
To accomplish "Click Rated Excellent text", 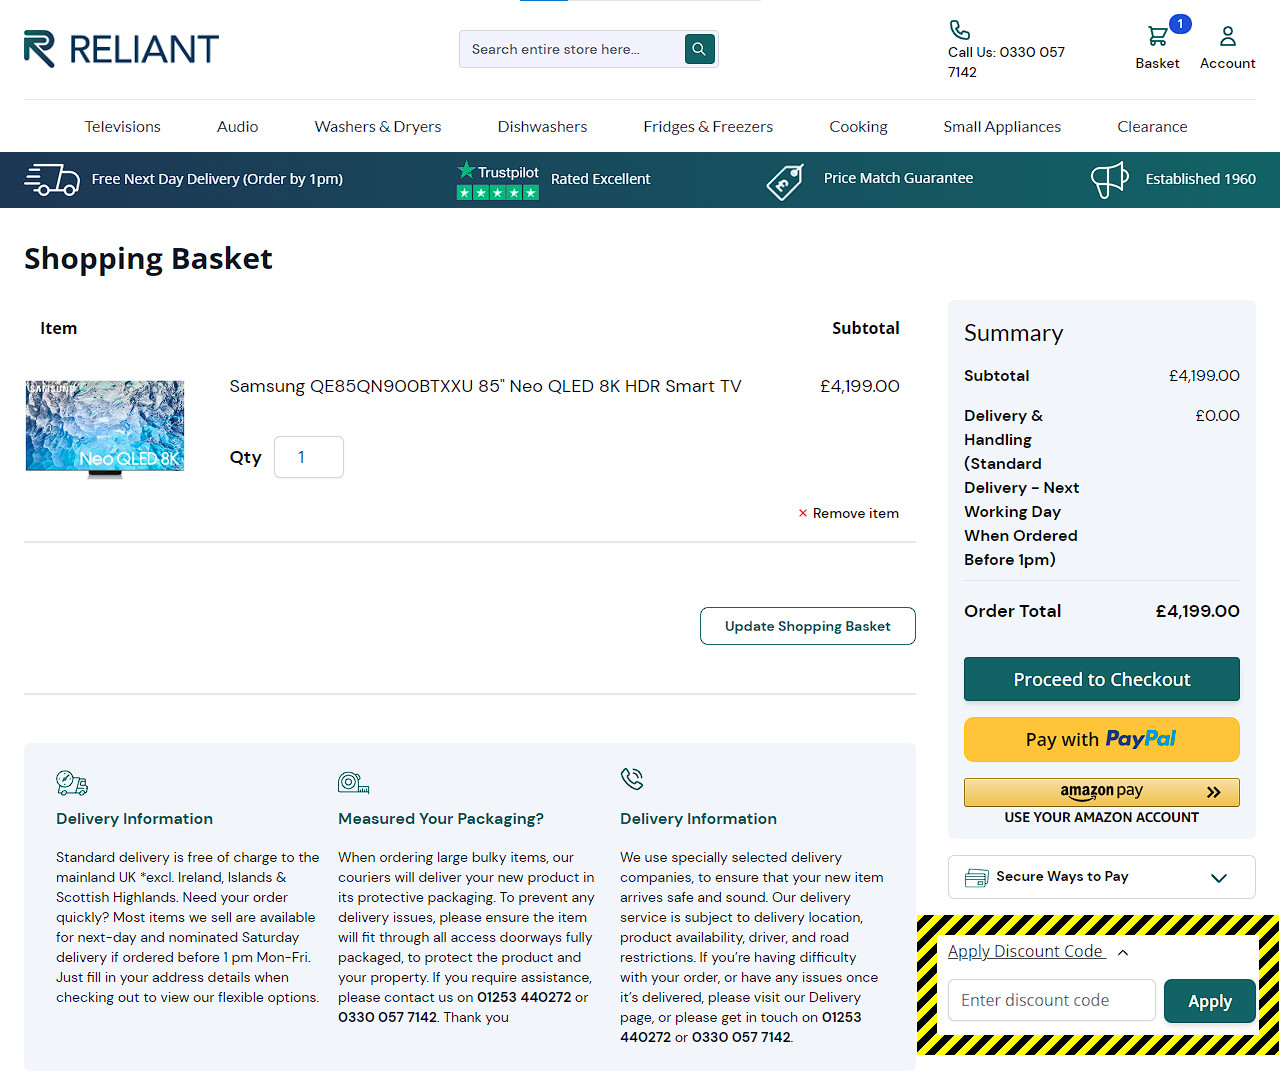I will tap(601, 179).
